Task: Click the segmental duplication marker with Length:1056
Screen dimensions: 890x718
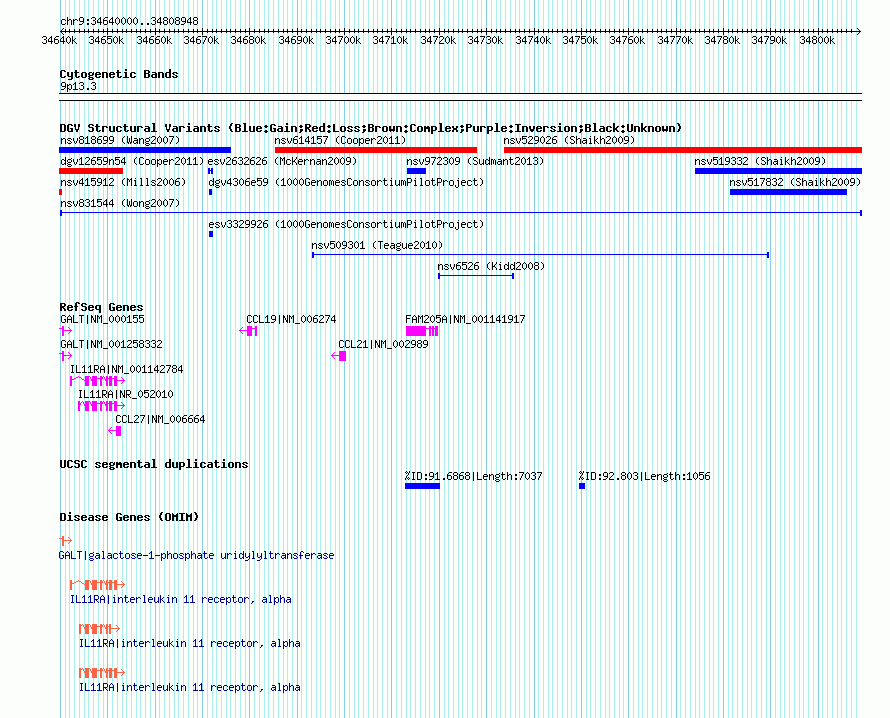Action: 582,486
